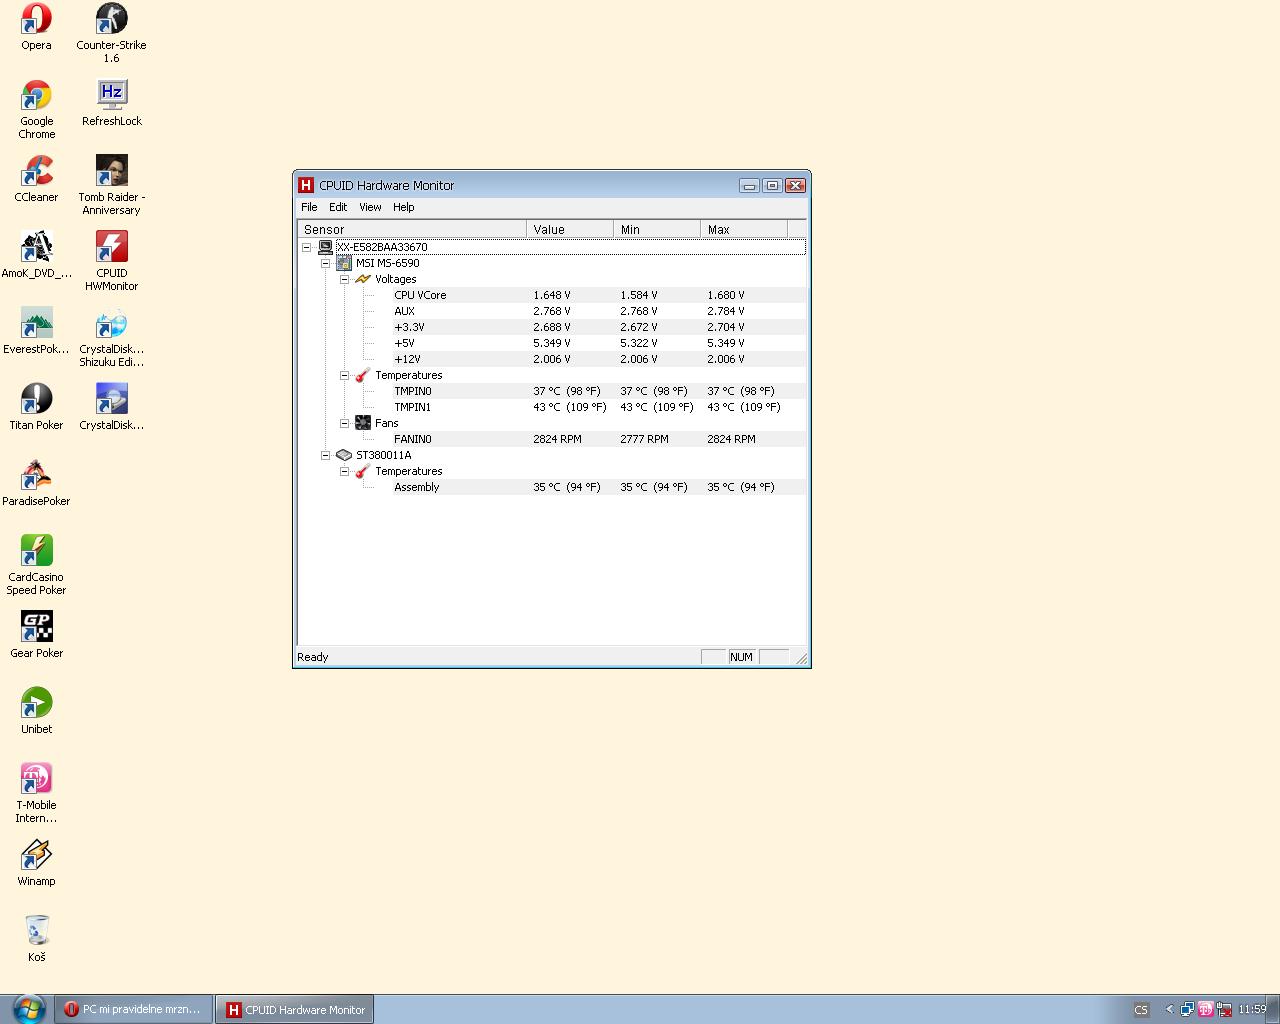Collapse the ST380011A drive node
The height and width of the screenshot is (1024, 1280).
(x=326, y=455)
